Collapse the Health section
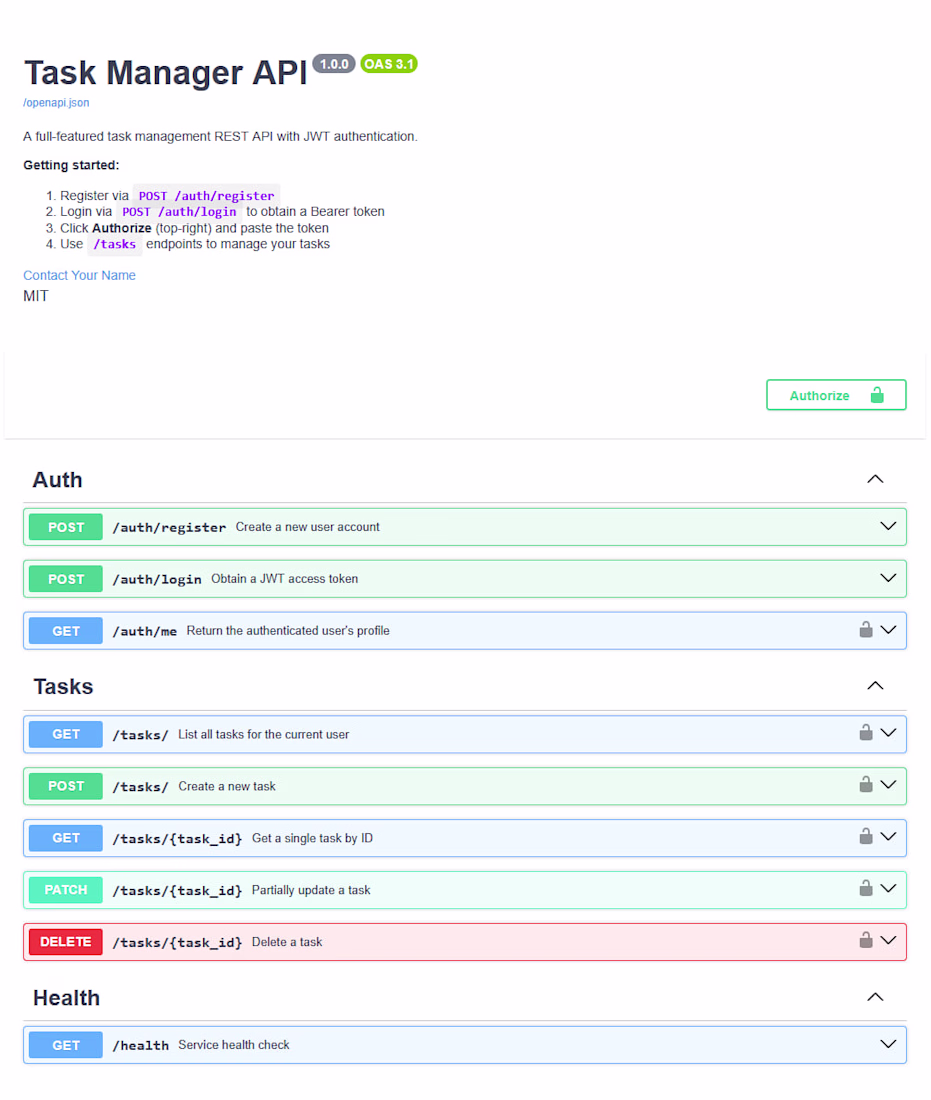The image size is (931, 1100). click(x=875, y=997)
